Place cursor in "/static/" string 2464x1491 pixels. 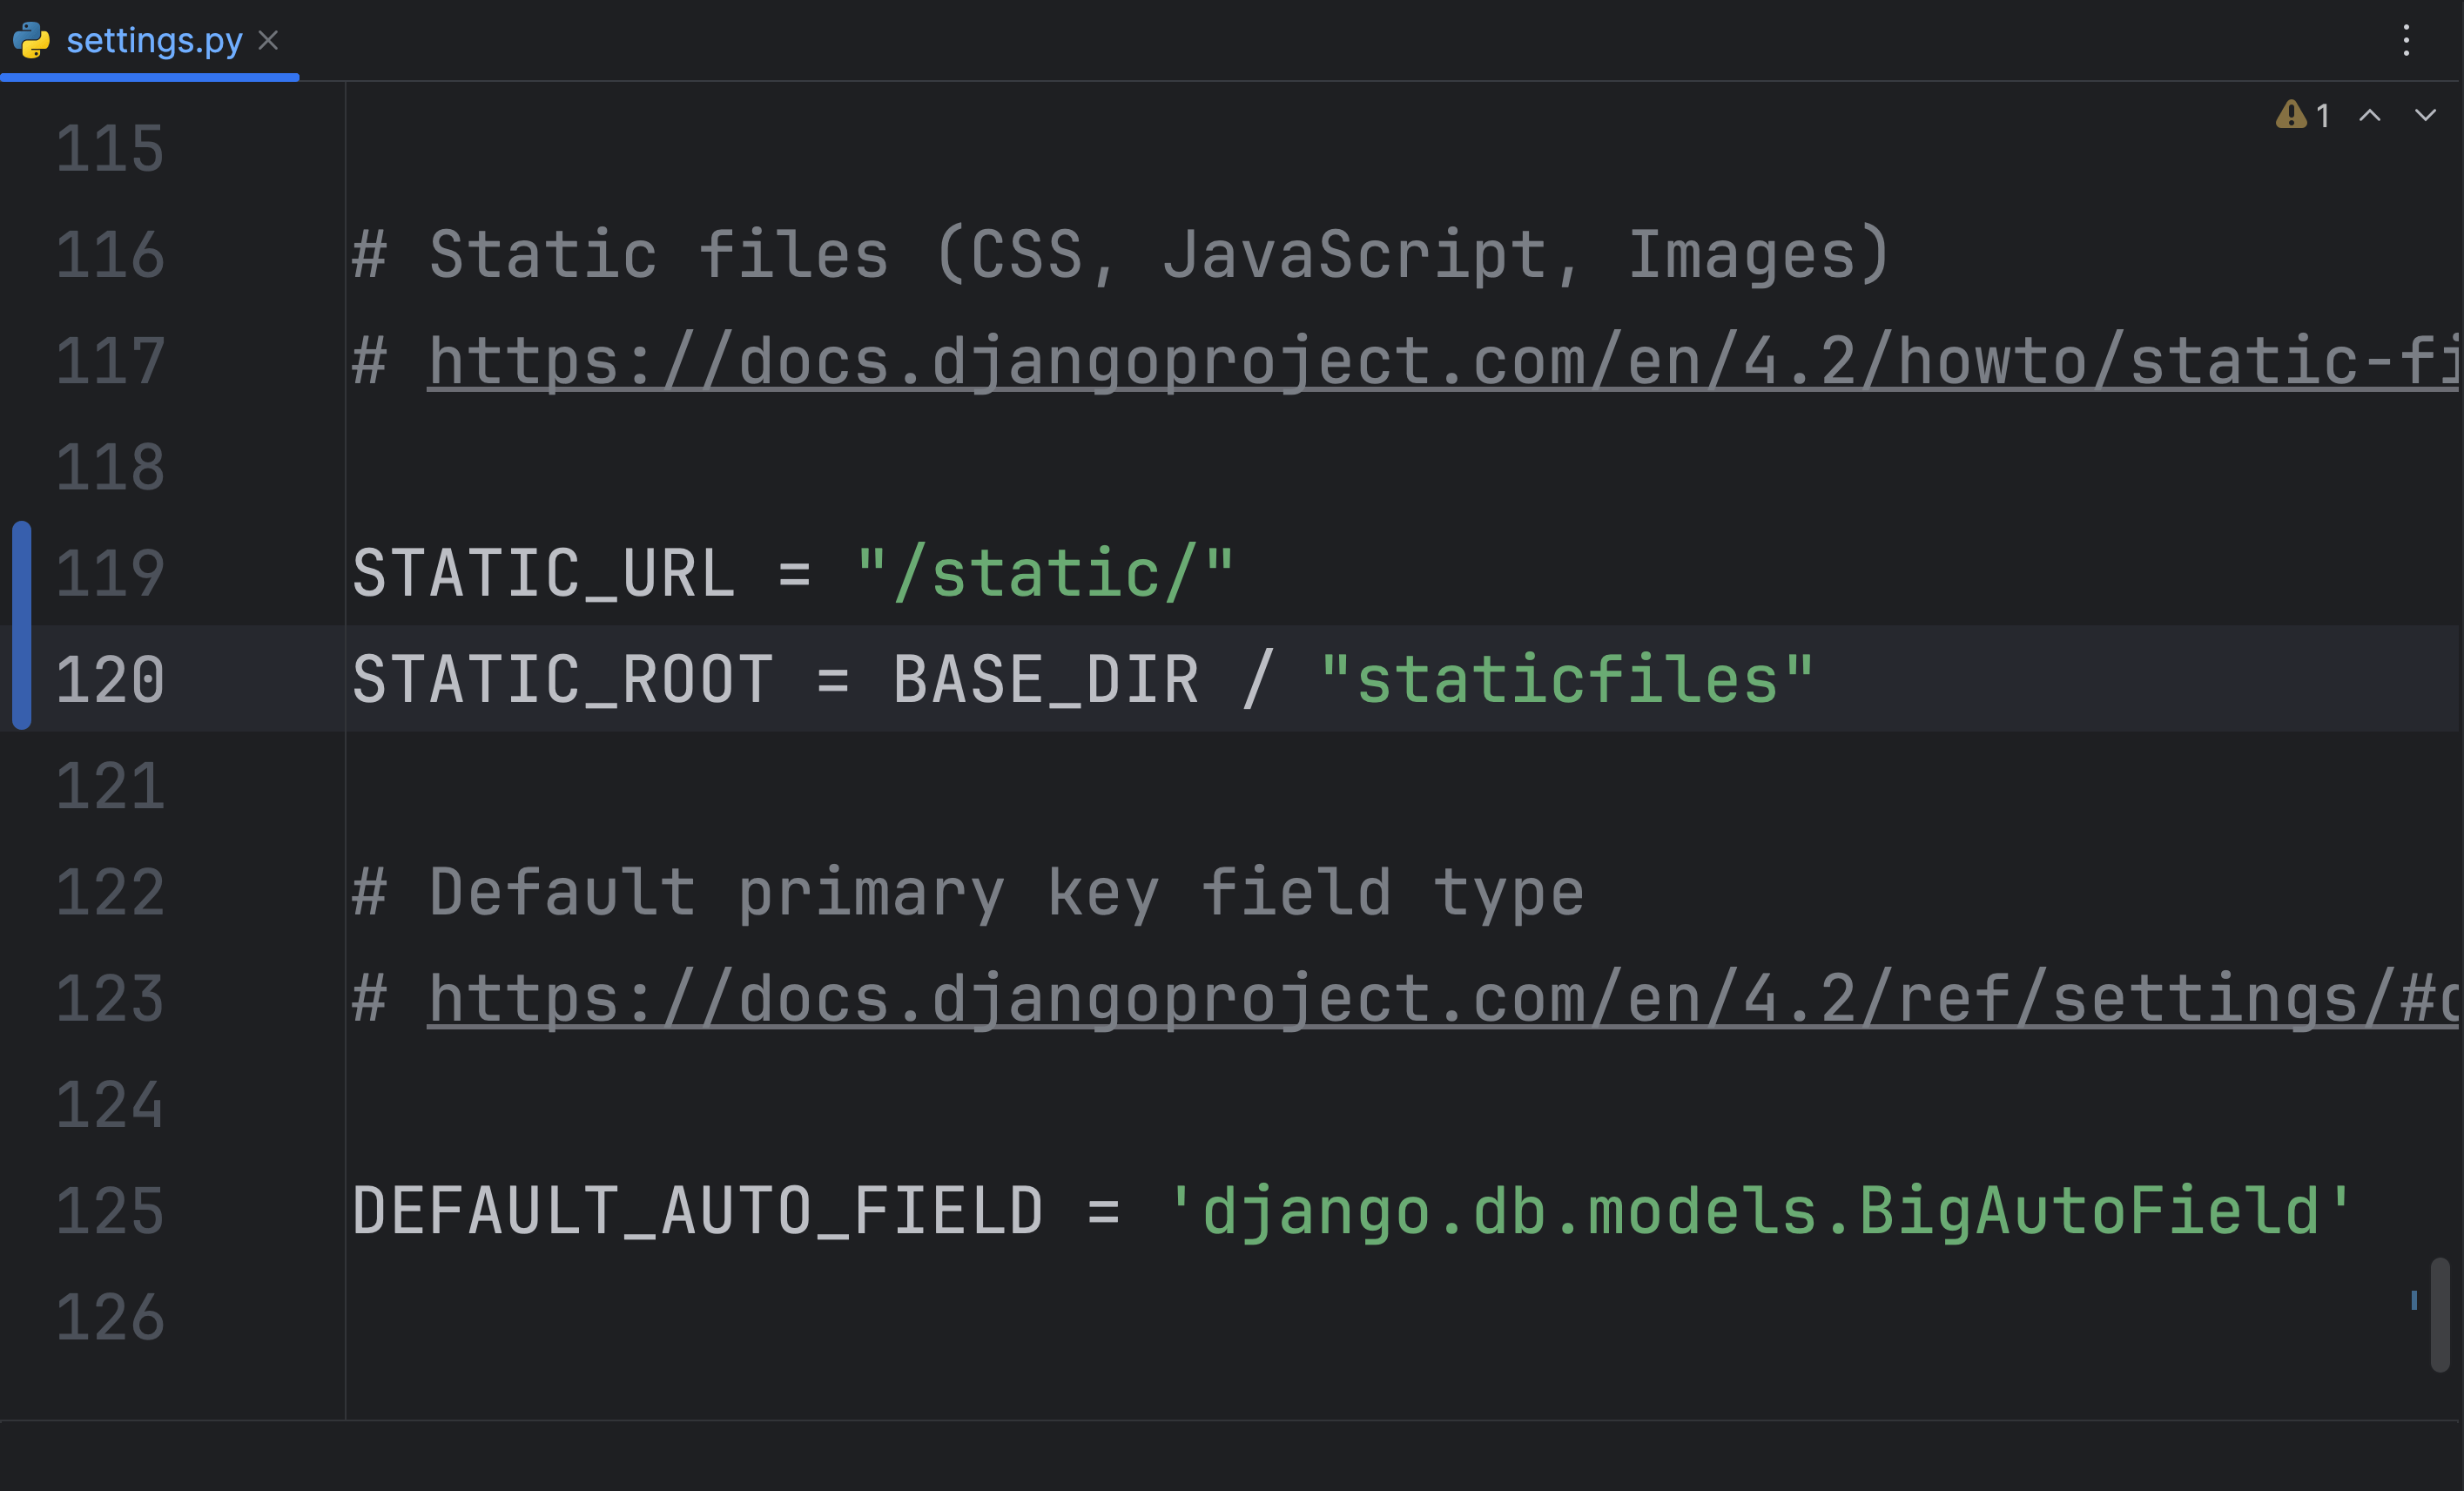pyautogui.click(x=1045, y=573)
